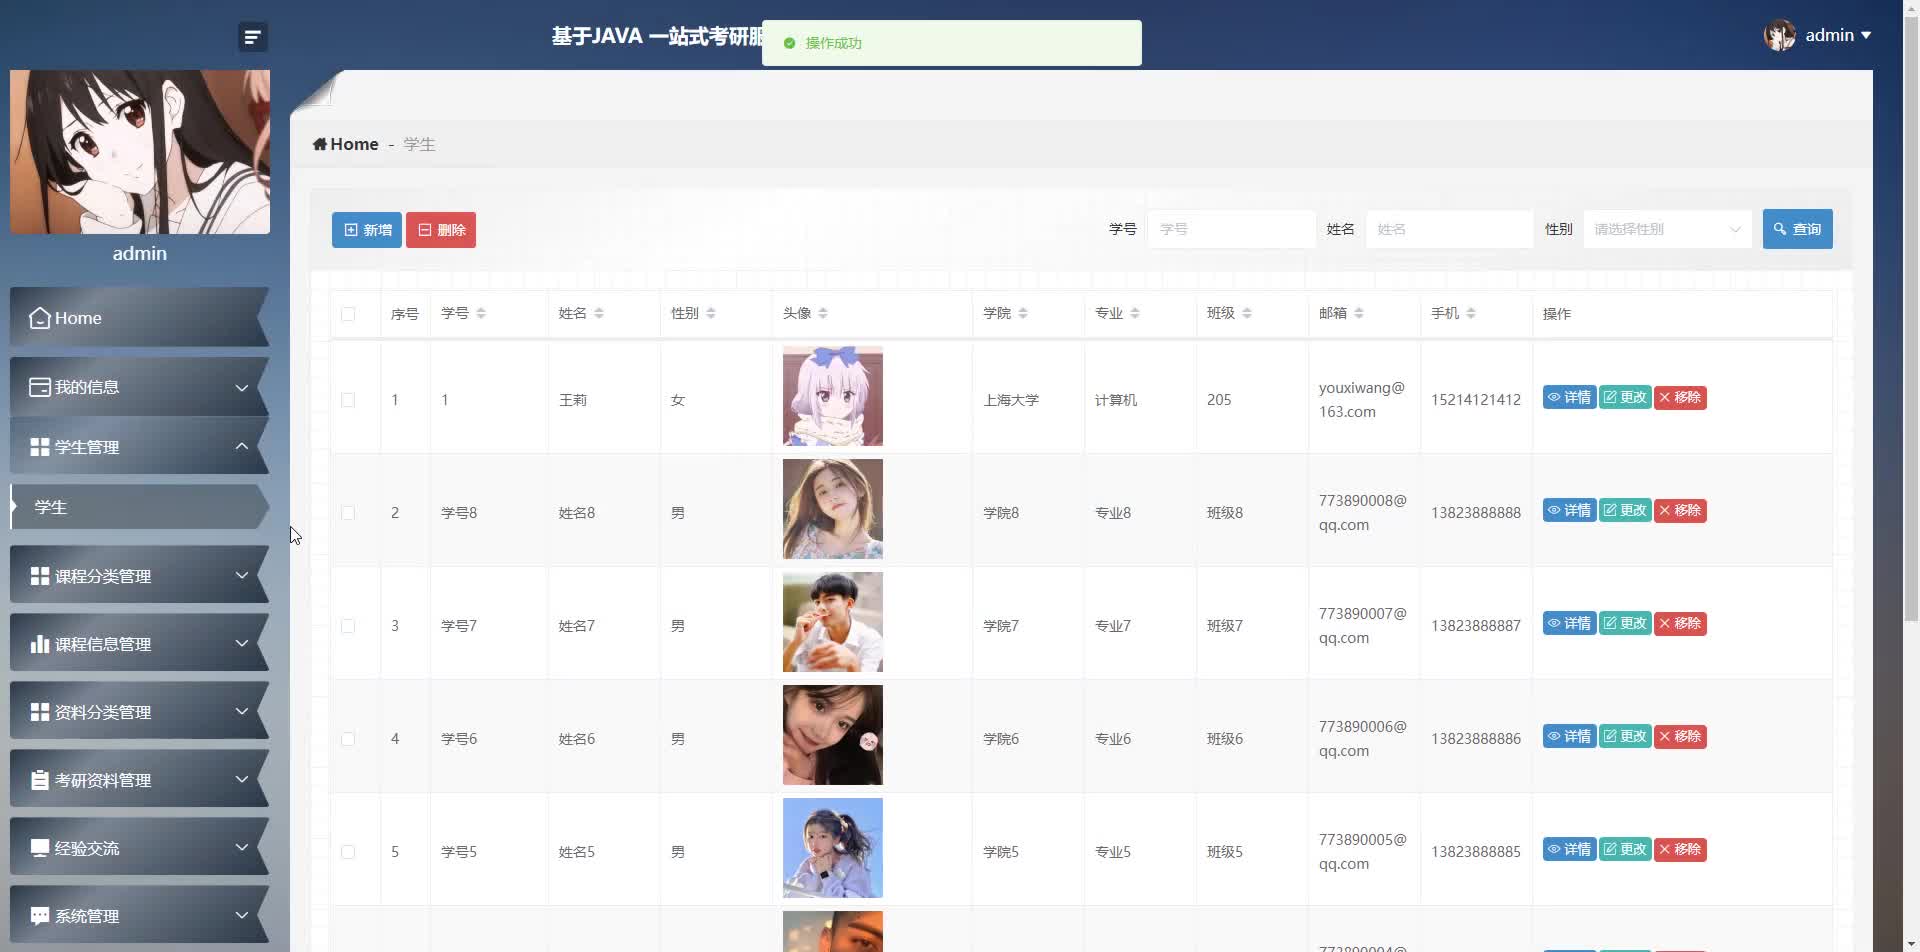Viewport: 1920px width, 952px height.
Task: Toggle the select-all checkbox in table header
Action: coord(348,314)
